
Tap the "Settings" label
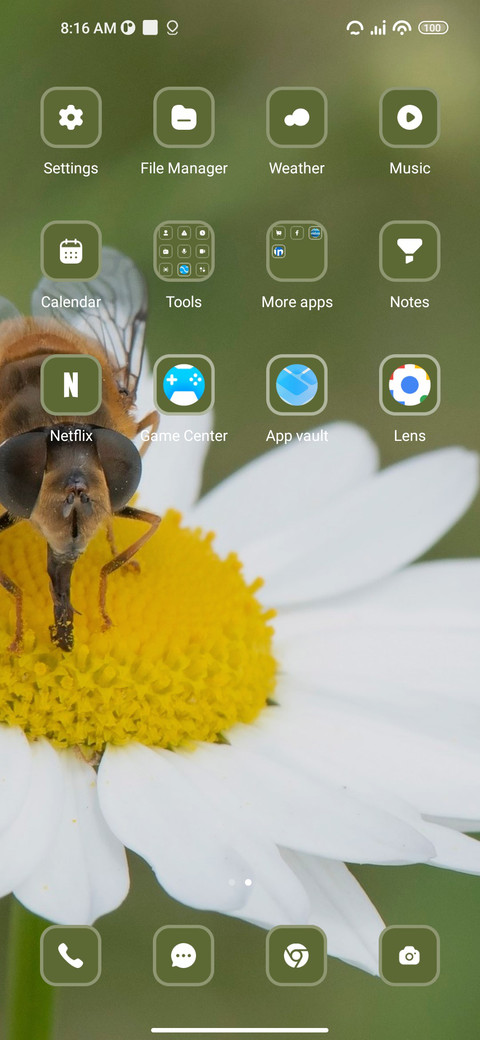click(71, 168)
